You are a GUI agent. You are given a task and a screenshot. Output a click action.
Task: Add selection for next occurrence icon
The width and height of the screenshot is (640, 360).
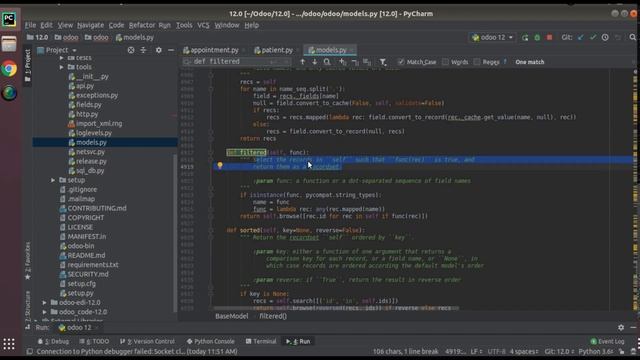pyautogui.click(x=342, y=62)
